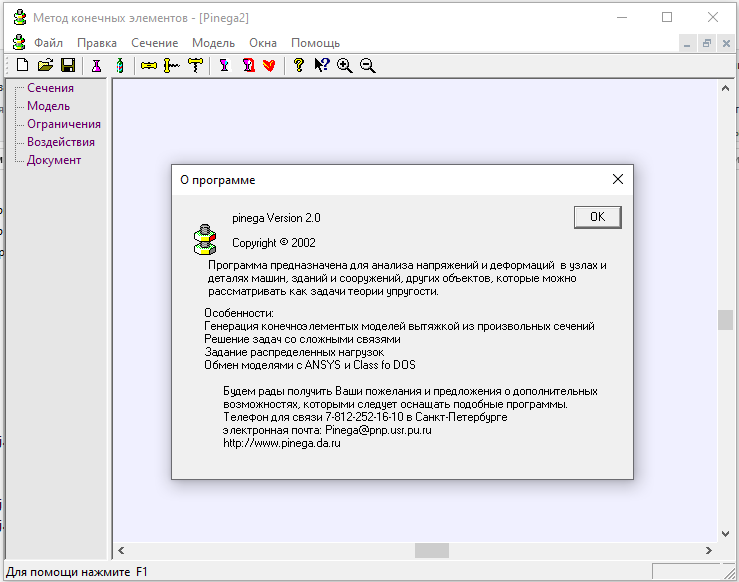Click the vertical scrollbar up arrow

tap(725, 88)
